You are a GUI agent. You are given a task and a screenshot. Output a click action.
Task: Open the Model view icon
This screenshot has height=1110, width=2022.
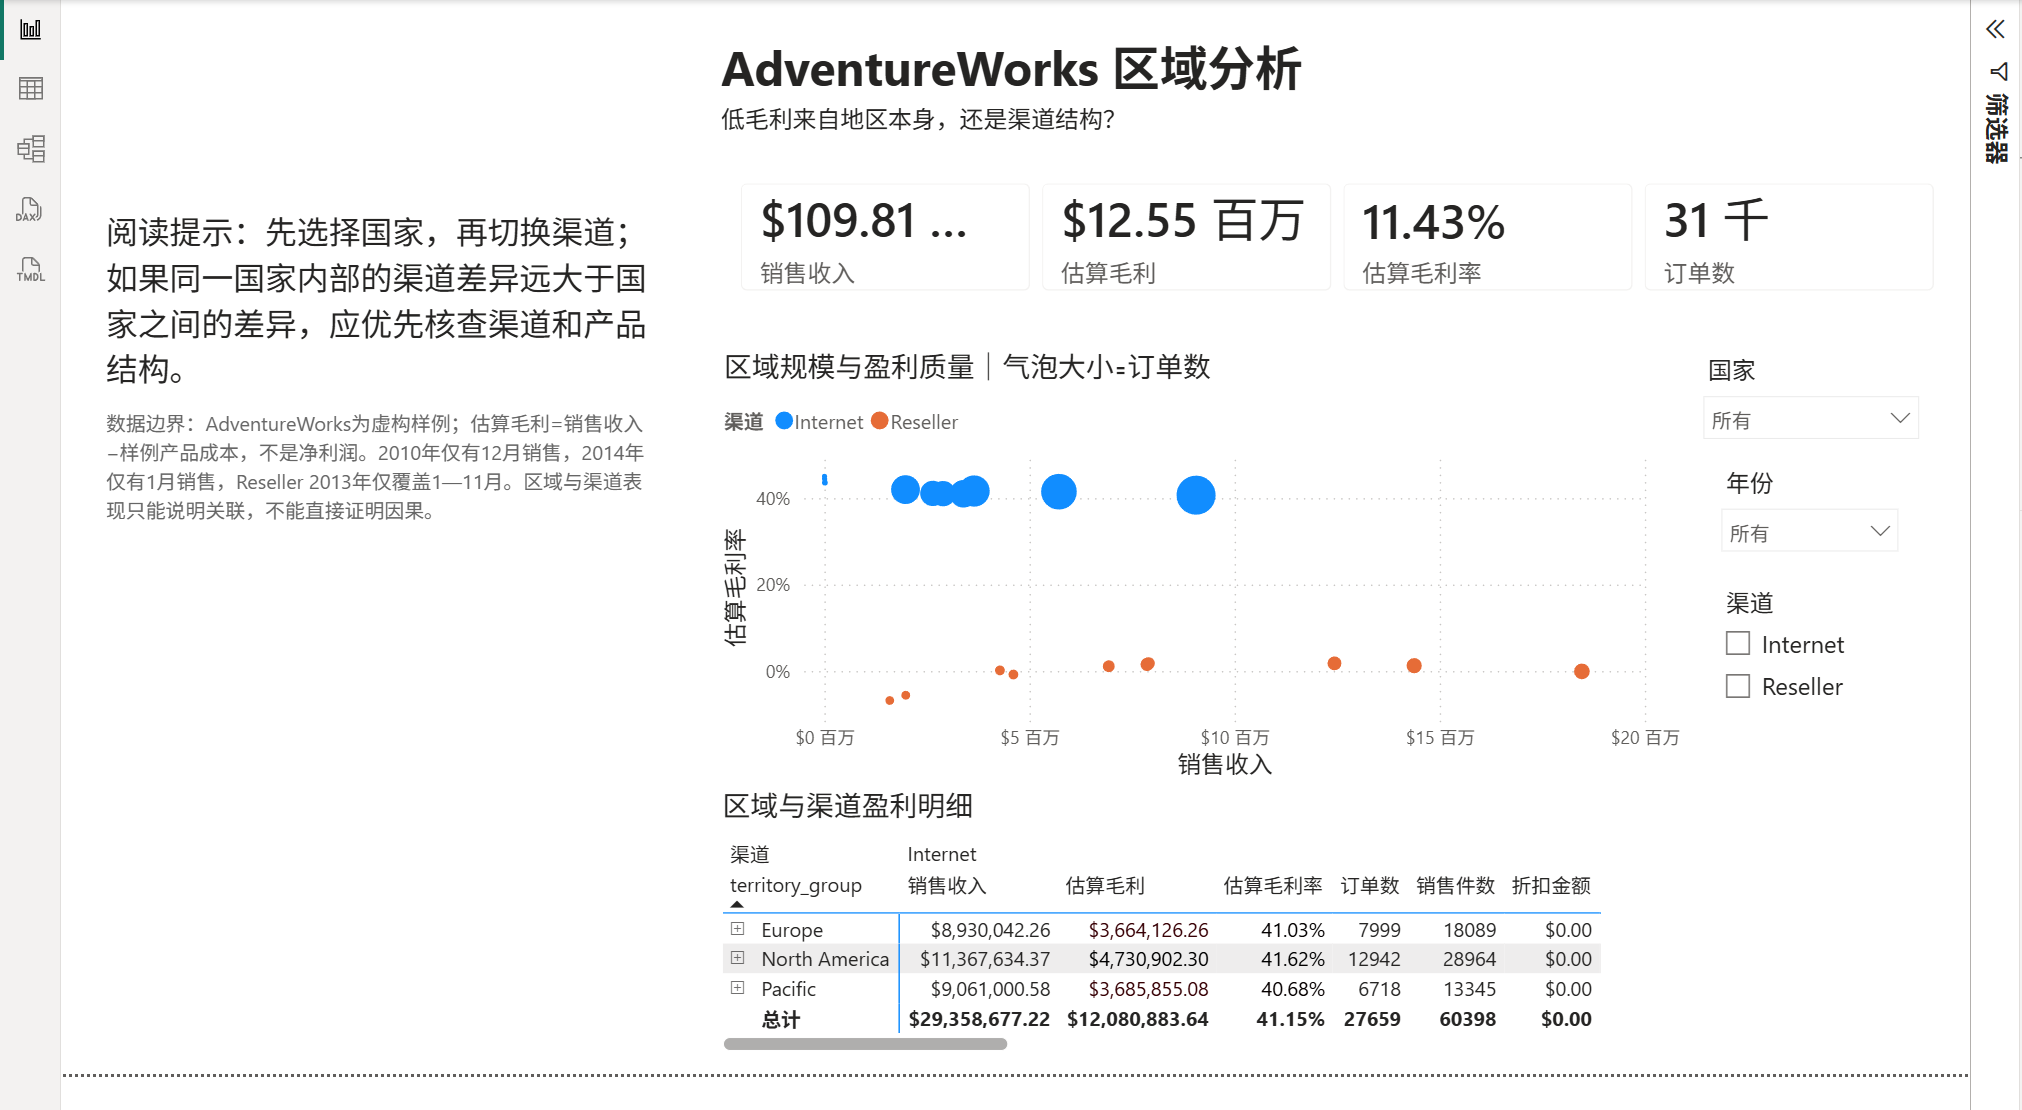click(31, 149)
